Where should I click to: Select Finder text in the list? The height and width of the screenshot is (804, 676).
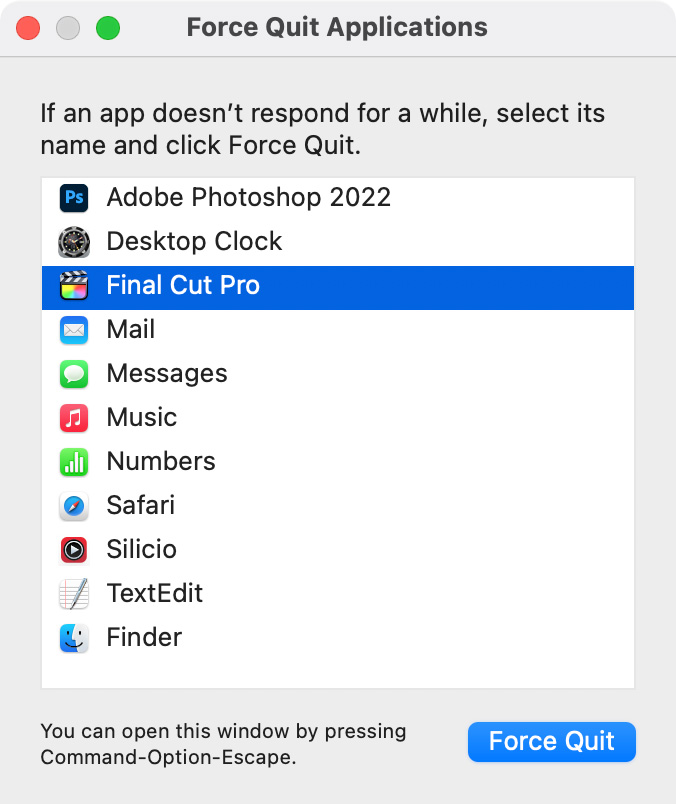[144, 637]
